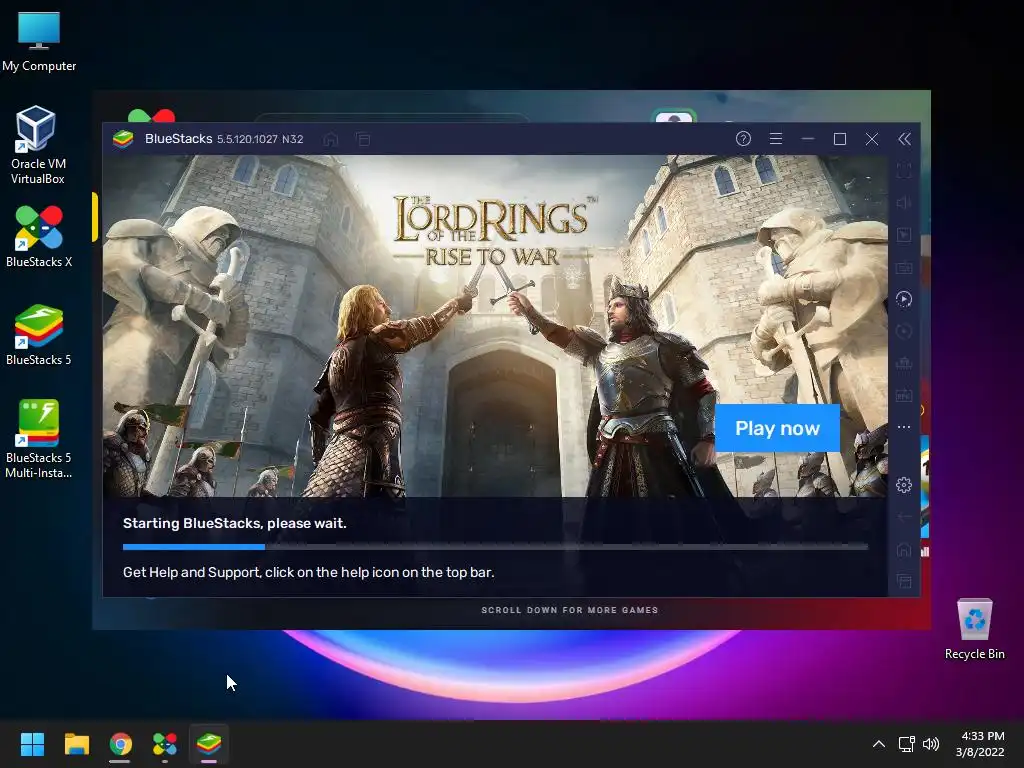Switch to BlueStacks X in taskbar

tap(165, 744)
